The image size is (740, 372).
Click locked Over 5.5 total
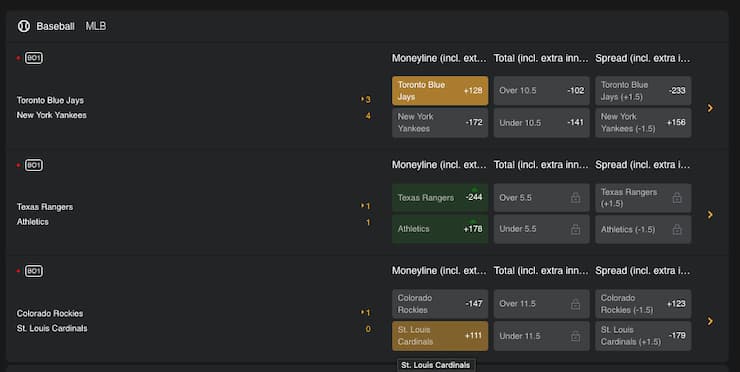[541, 198]
